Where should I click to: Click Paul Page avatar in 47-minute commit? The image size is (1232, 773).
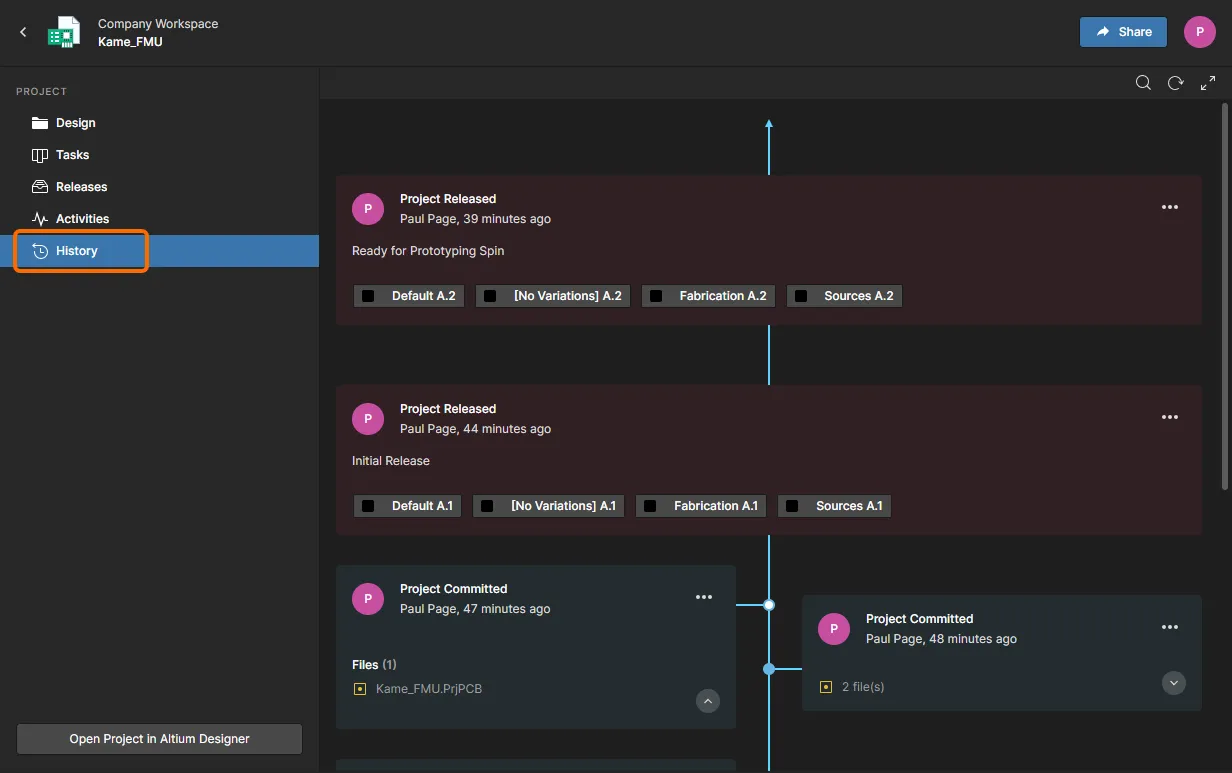click(368, 599)
